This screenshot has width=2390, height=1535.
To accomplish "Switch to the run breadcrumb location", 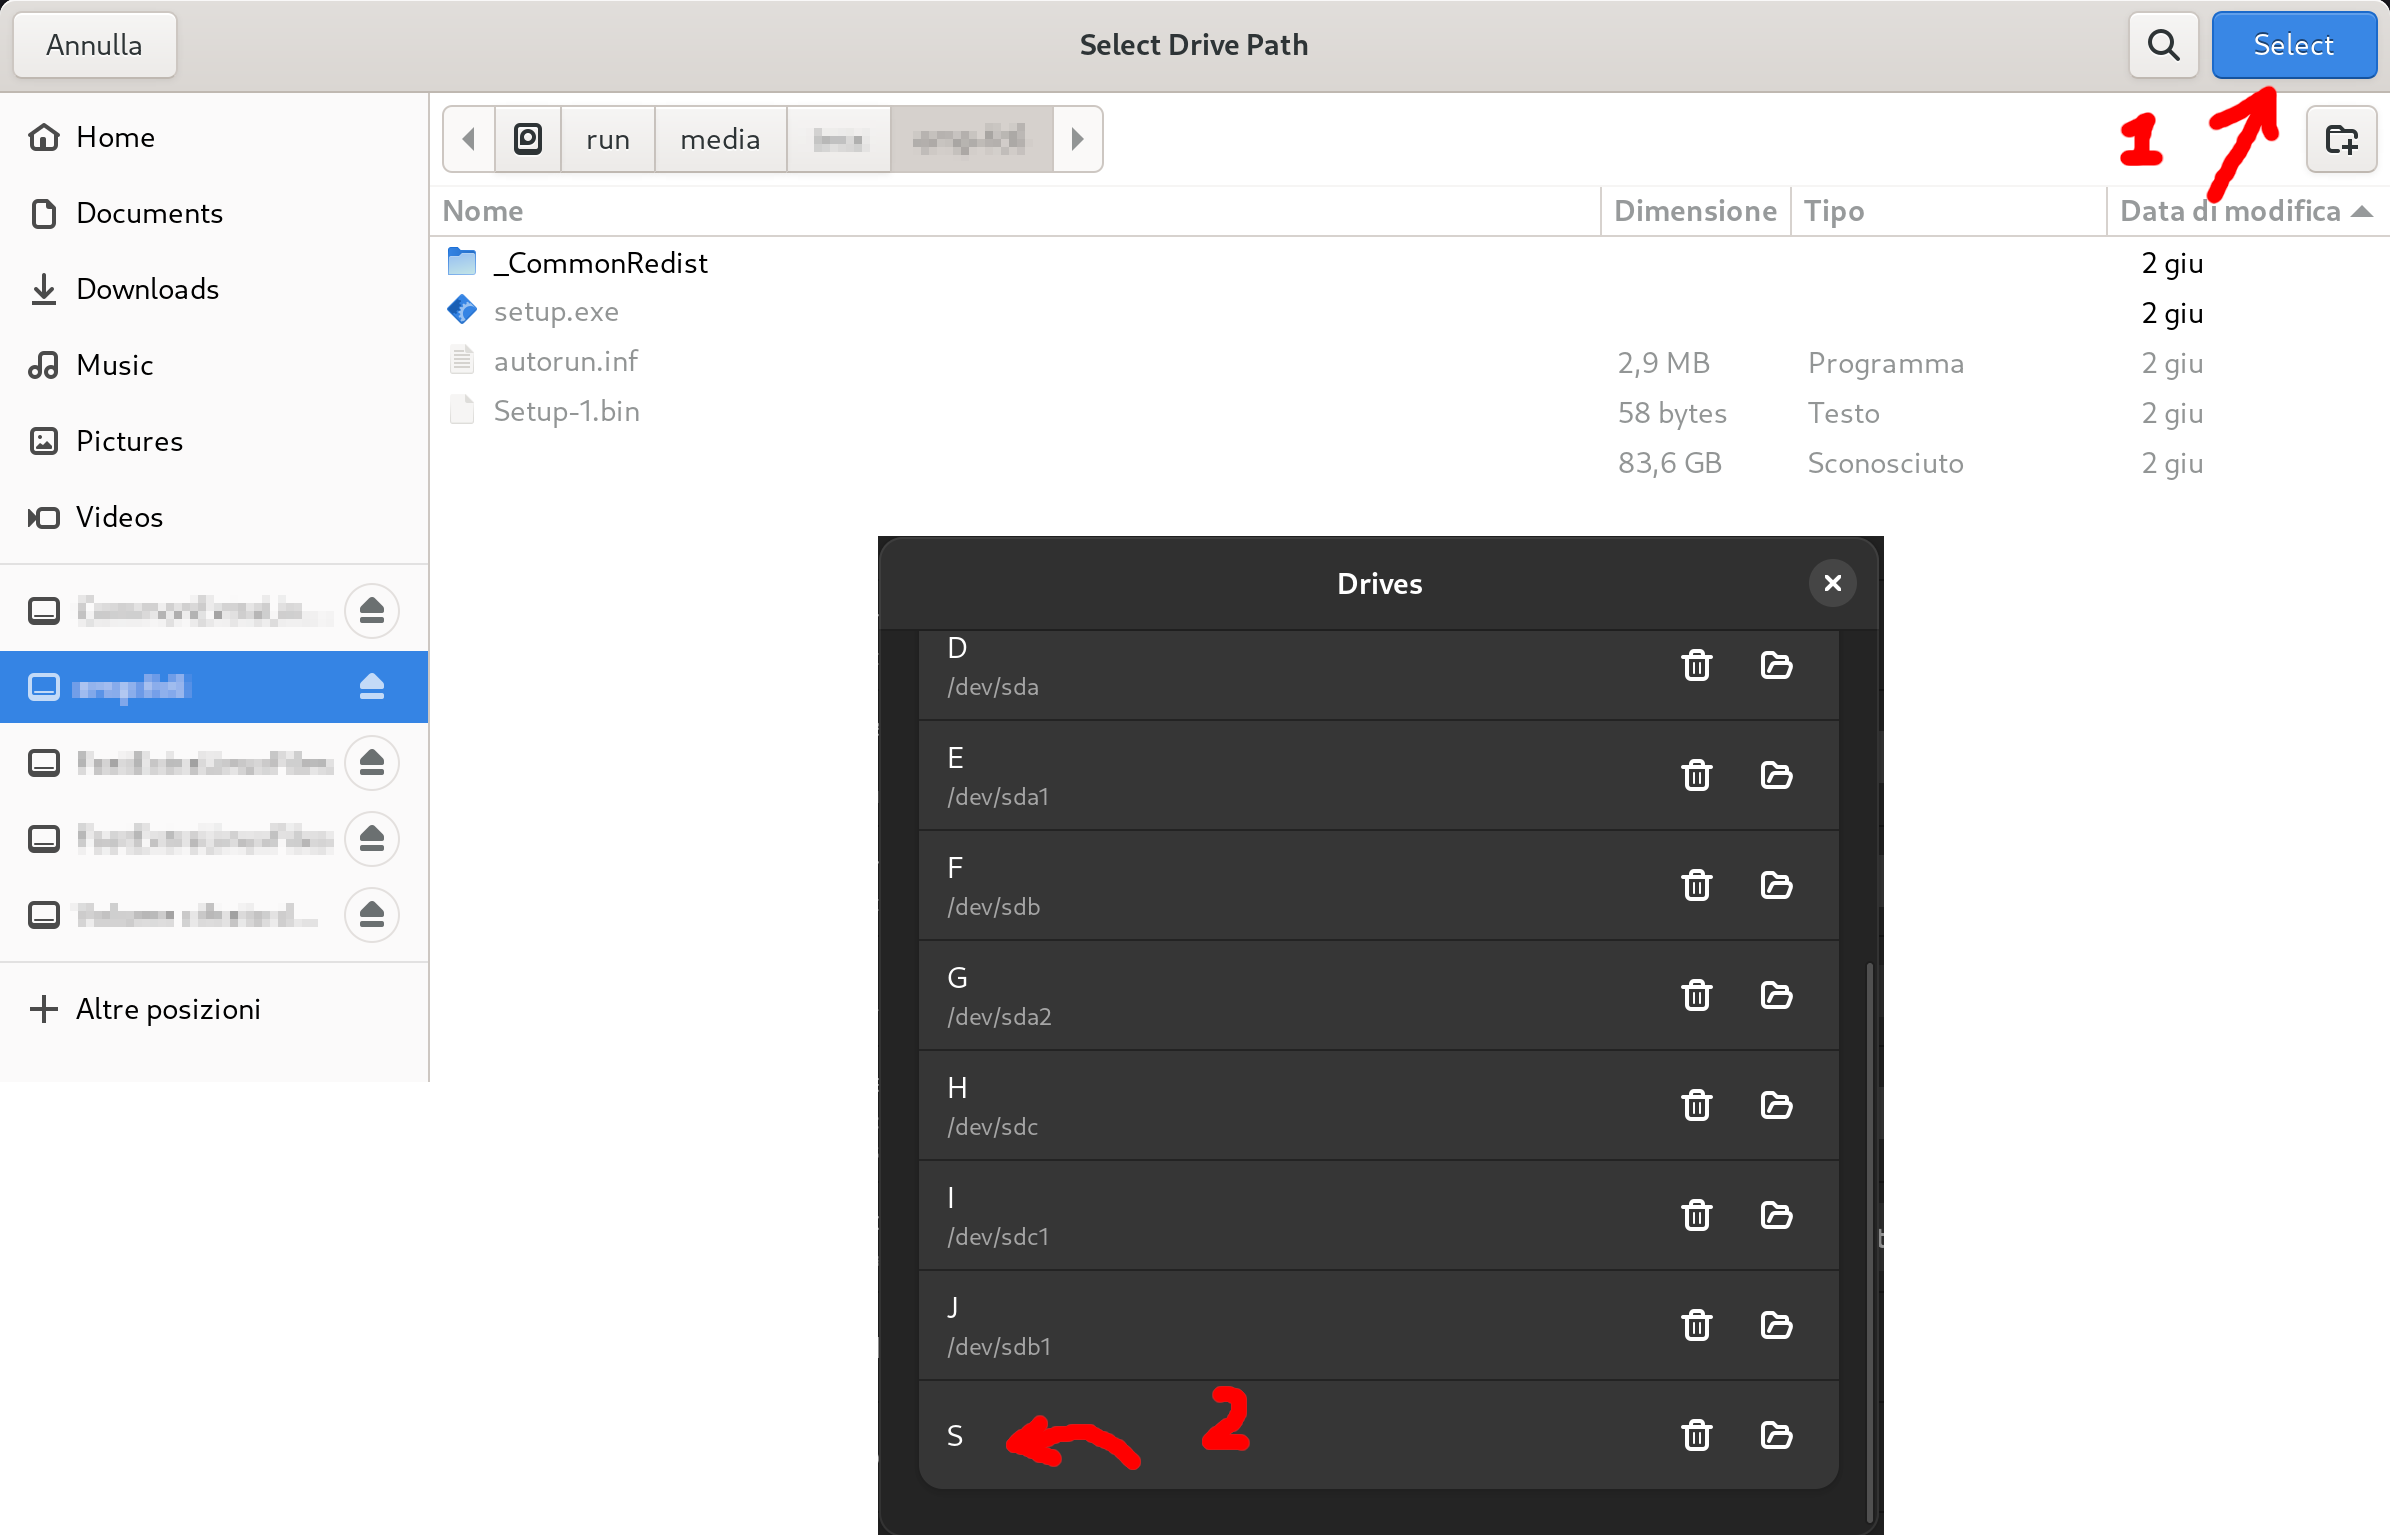I will coord(607,139).
